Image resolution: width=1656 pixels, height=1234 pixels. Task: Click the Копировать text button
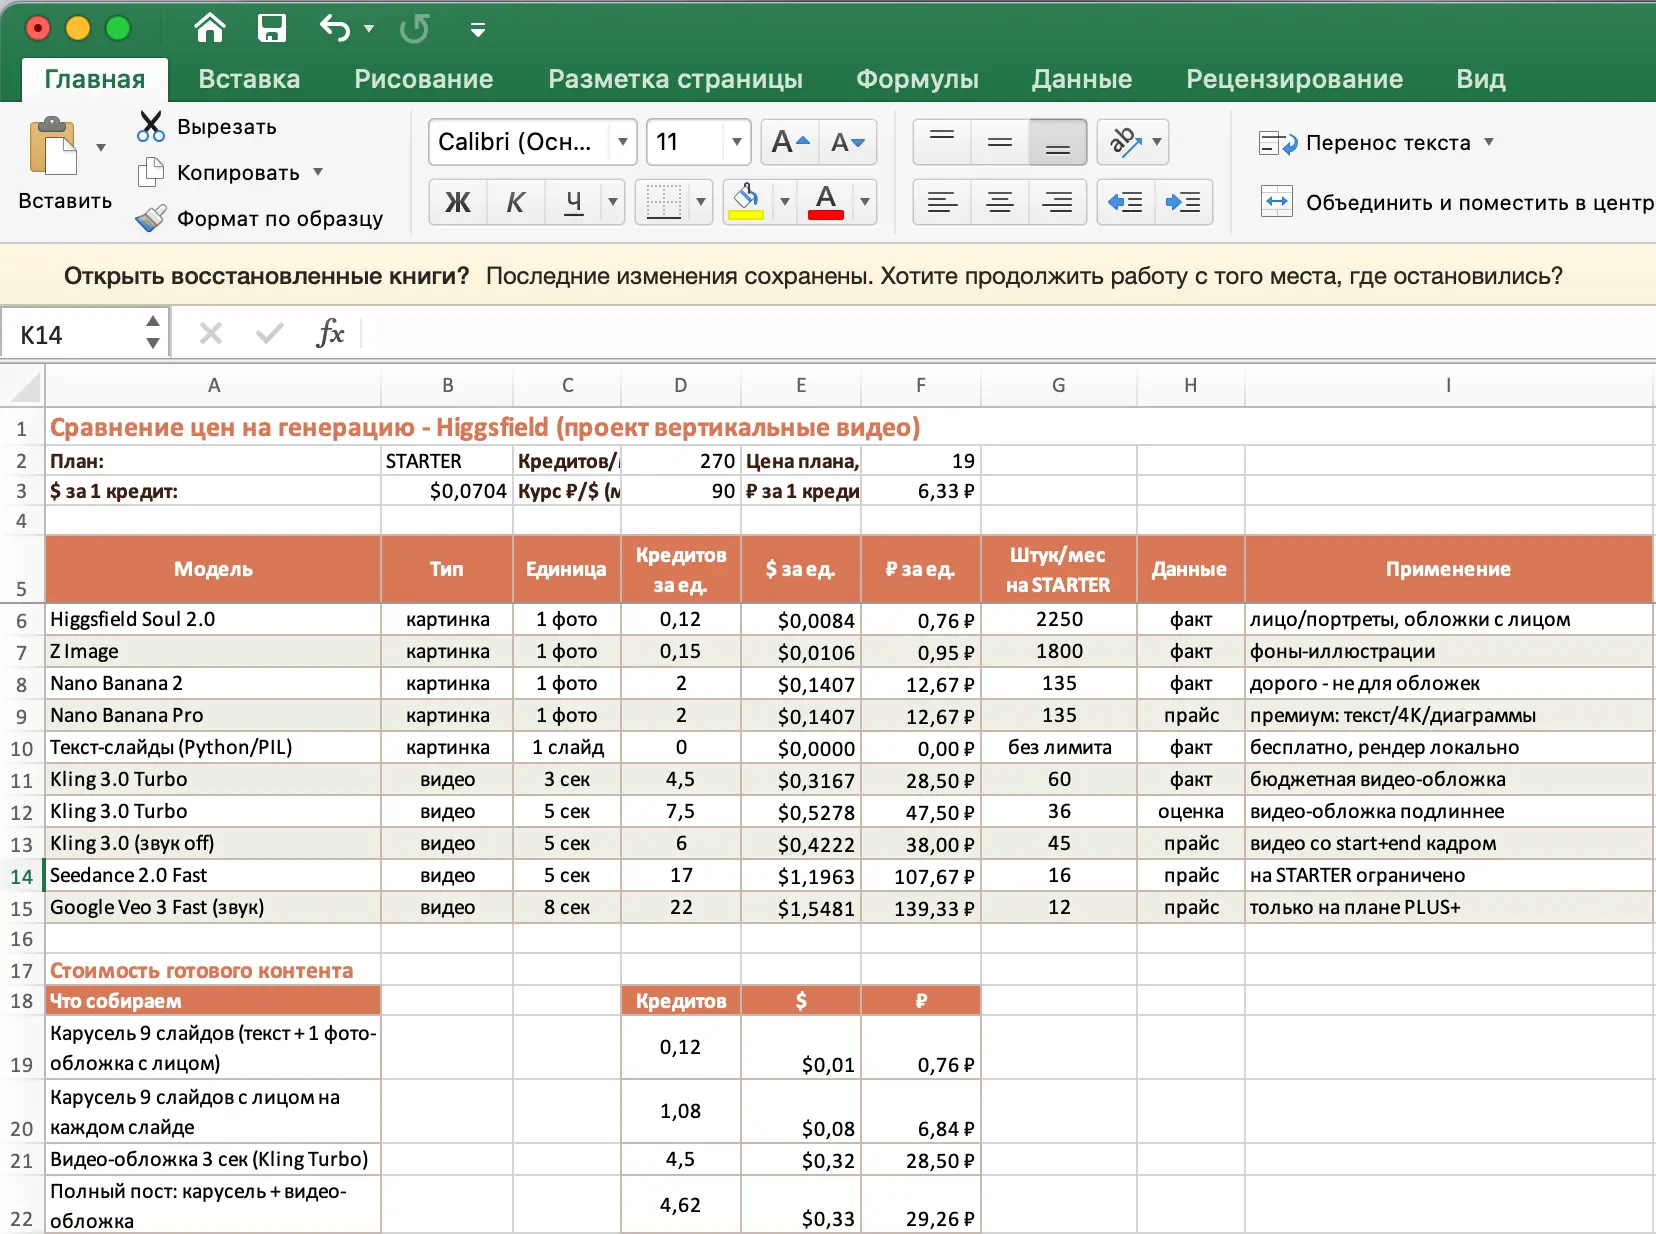tap(238, 173)
